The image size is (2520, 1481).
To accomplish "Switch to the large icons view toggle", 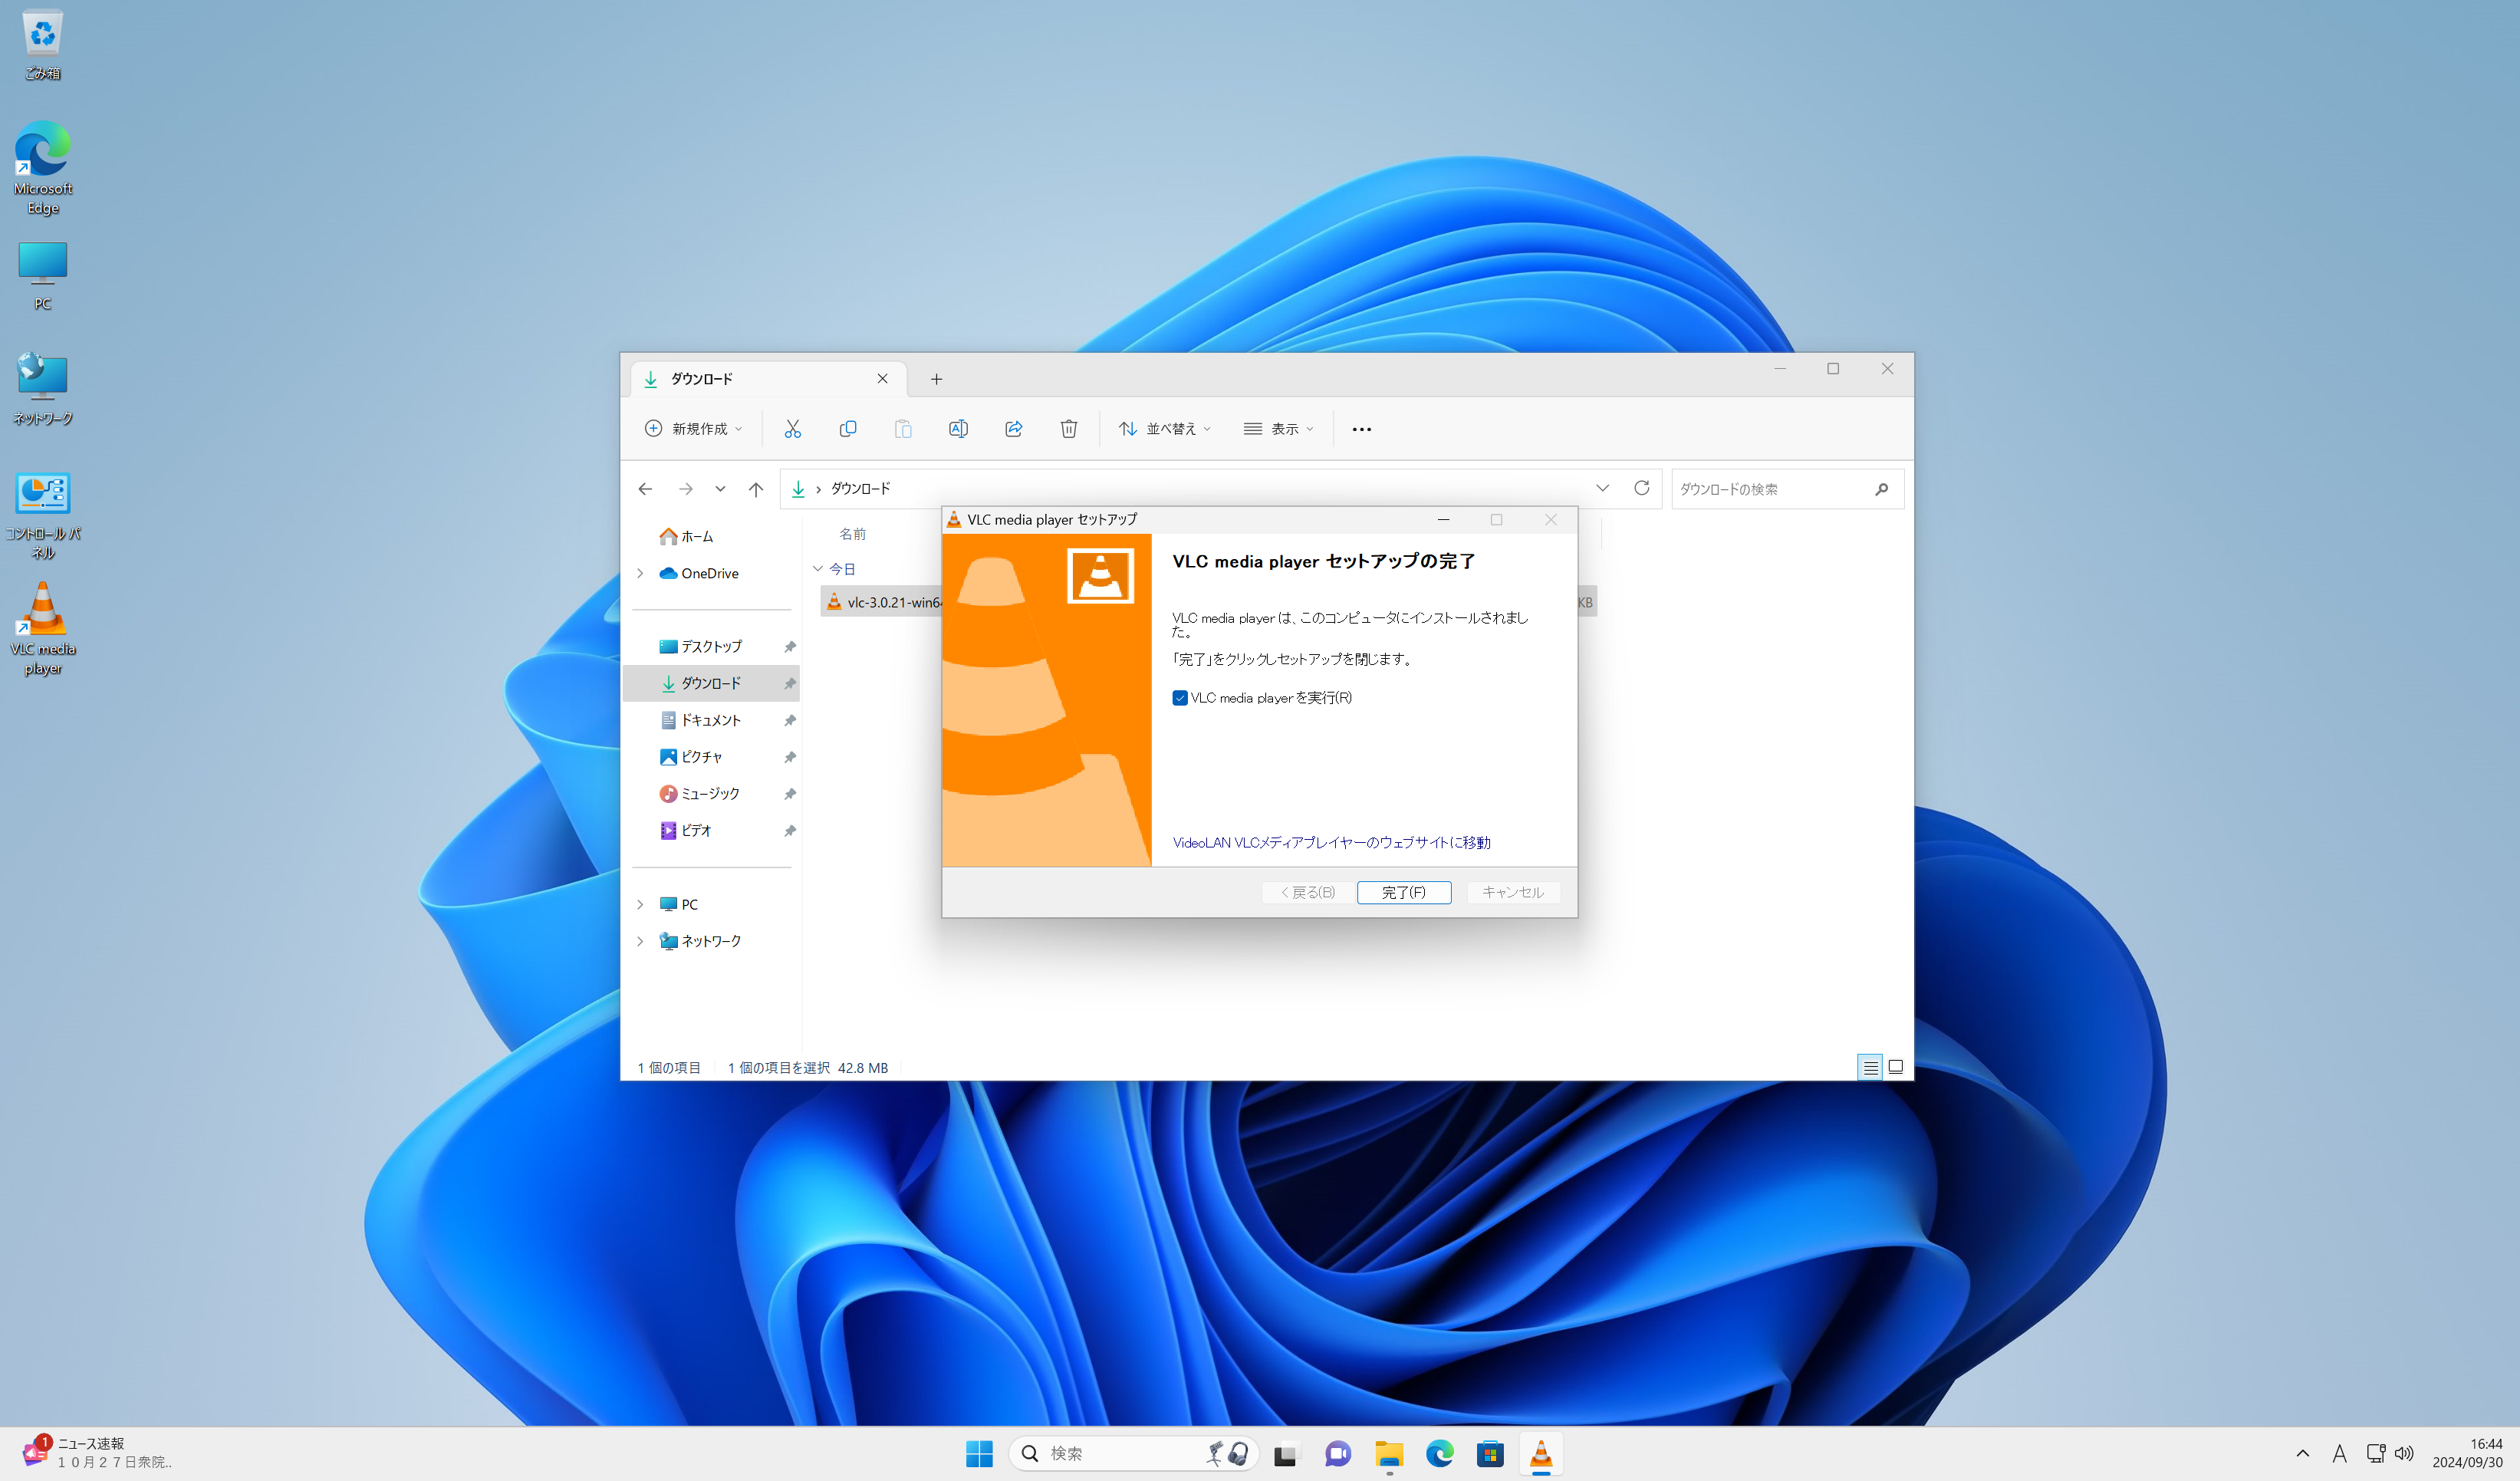I will pos(1895,1067).
